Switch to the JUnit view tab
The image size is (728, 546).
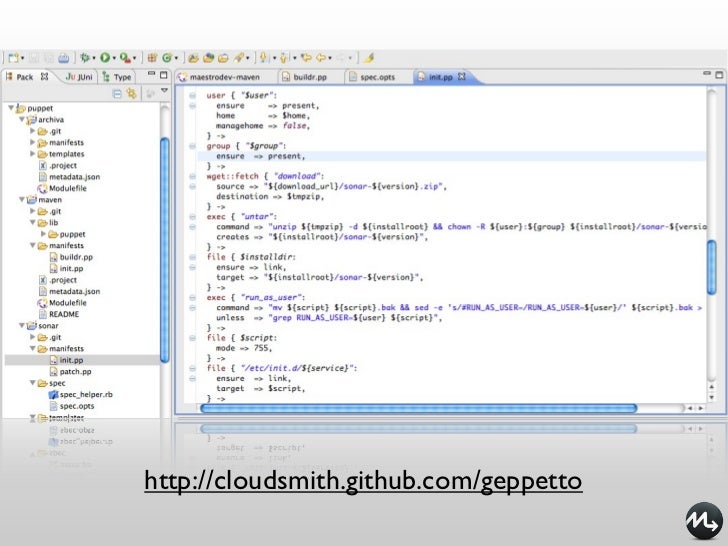79,77
